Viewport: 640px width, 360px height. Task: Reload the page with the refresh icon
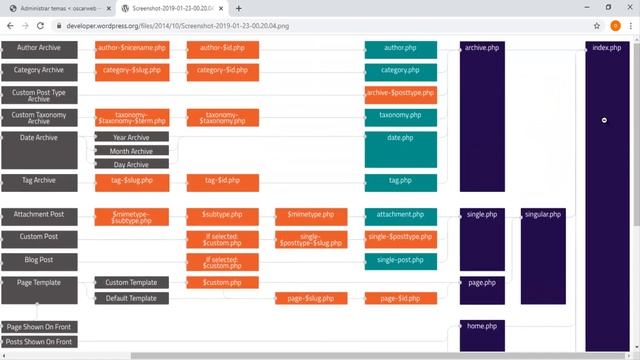40,26
